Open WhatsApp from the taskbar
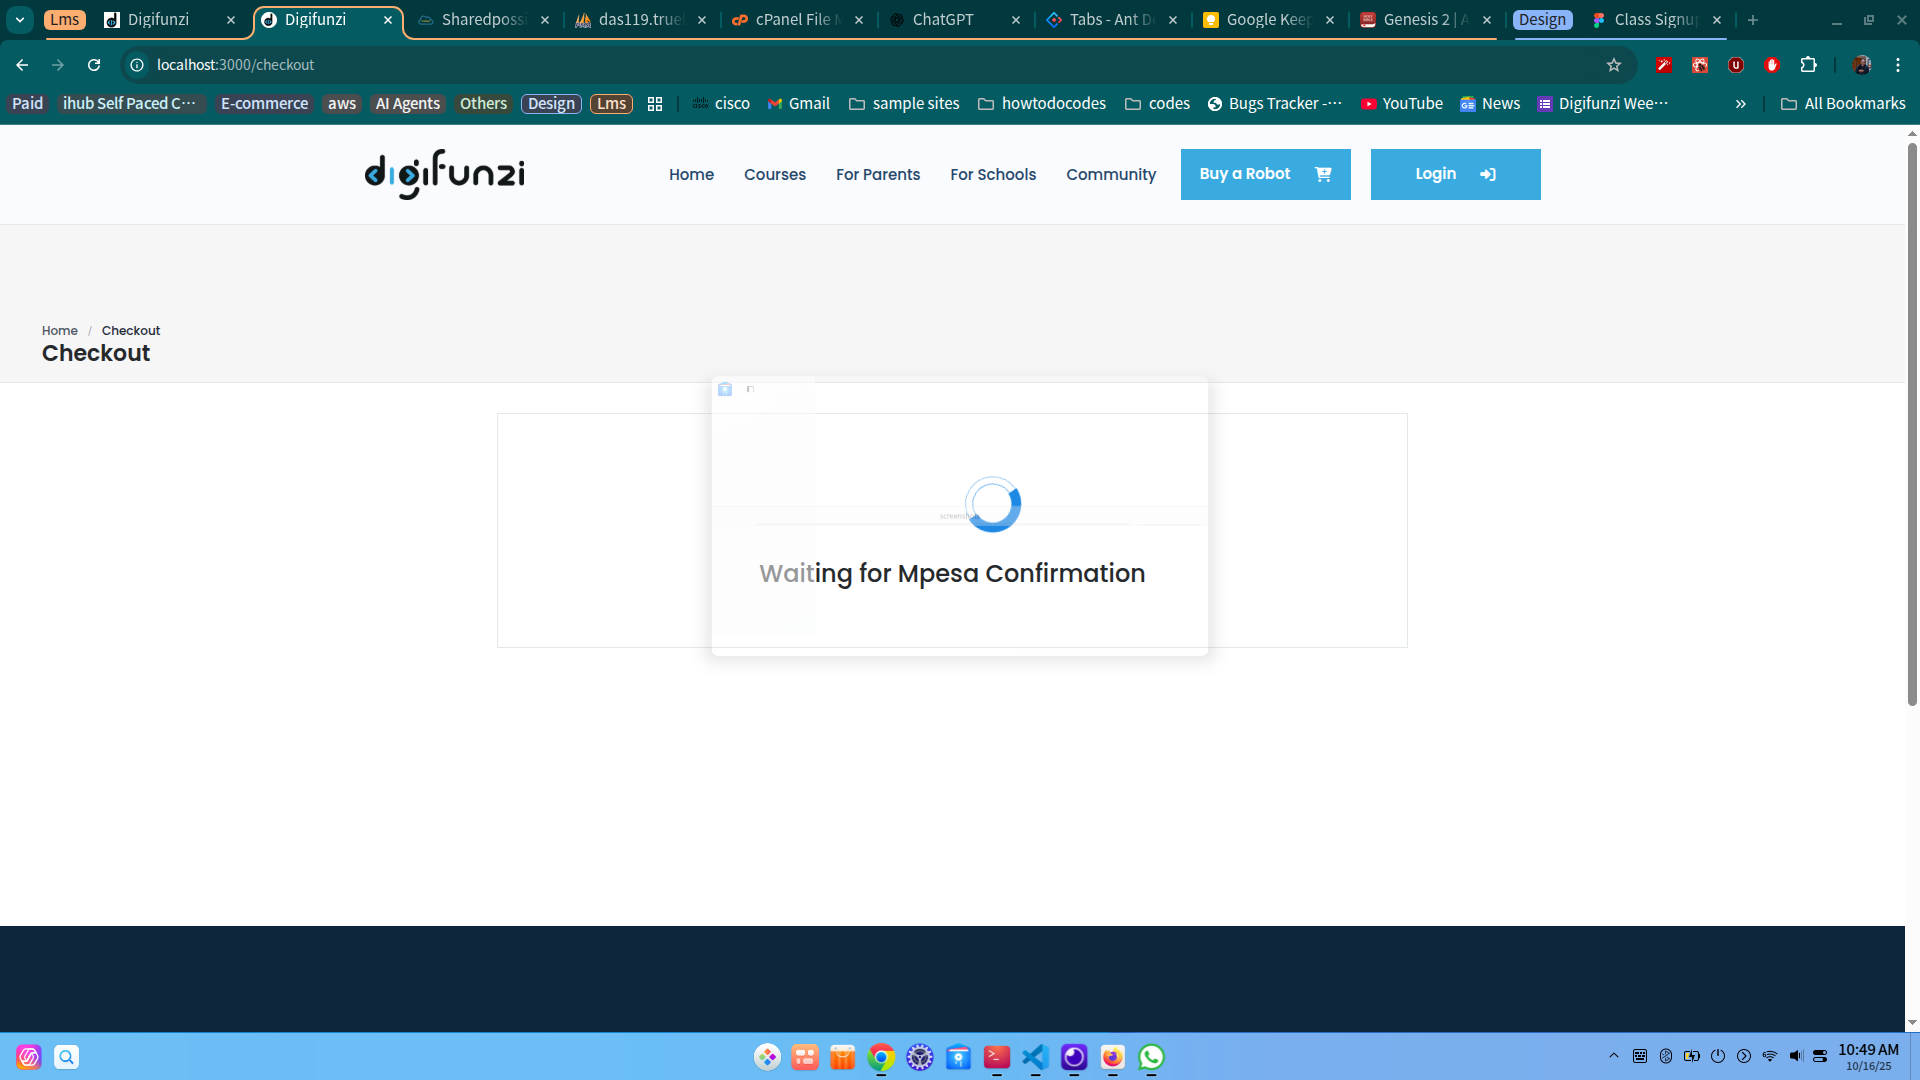 click(1151, 1057)
